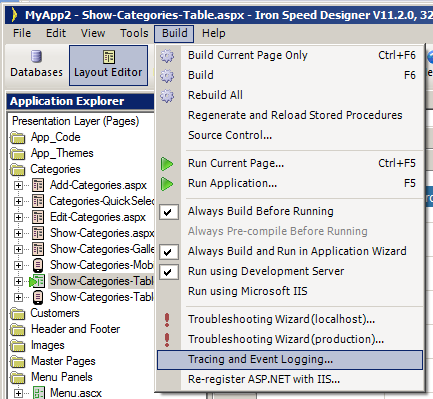Open Tracing and Event Logging...

click(290, 360)
